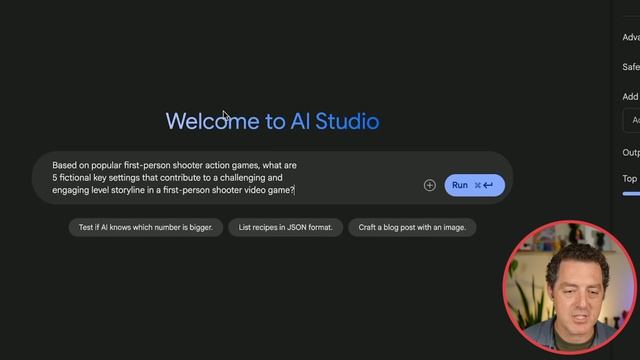Select 'List recipes in JSON format' suggestion
Viewport: 640px width, 360px height.
click(x=285, y=227)
